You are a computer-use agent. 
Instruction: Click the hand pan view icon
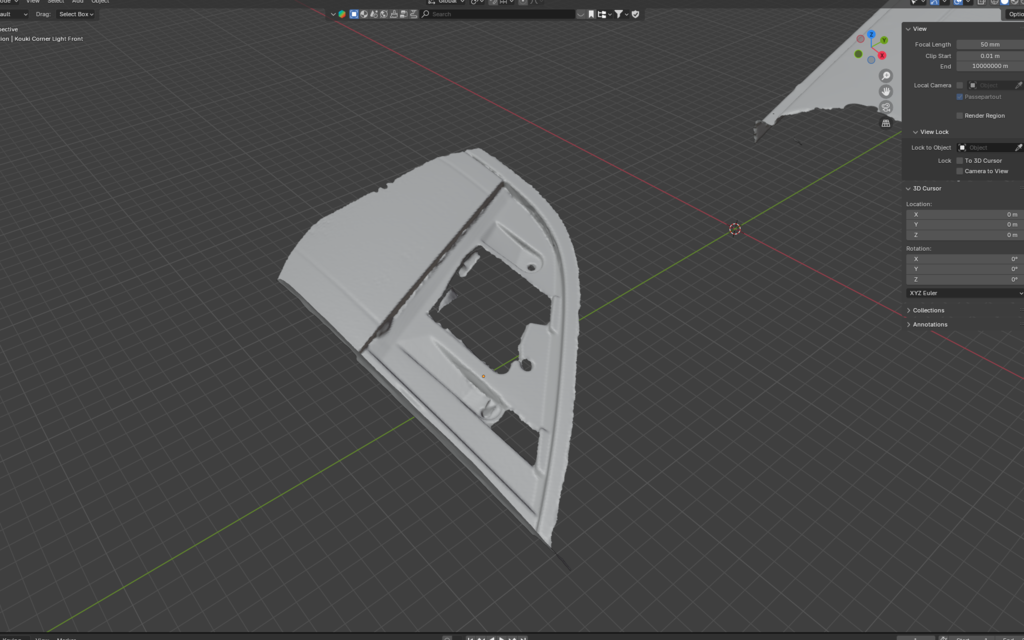point(886,91)
